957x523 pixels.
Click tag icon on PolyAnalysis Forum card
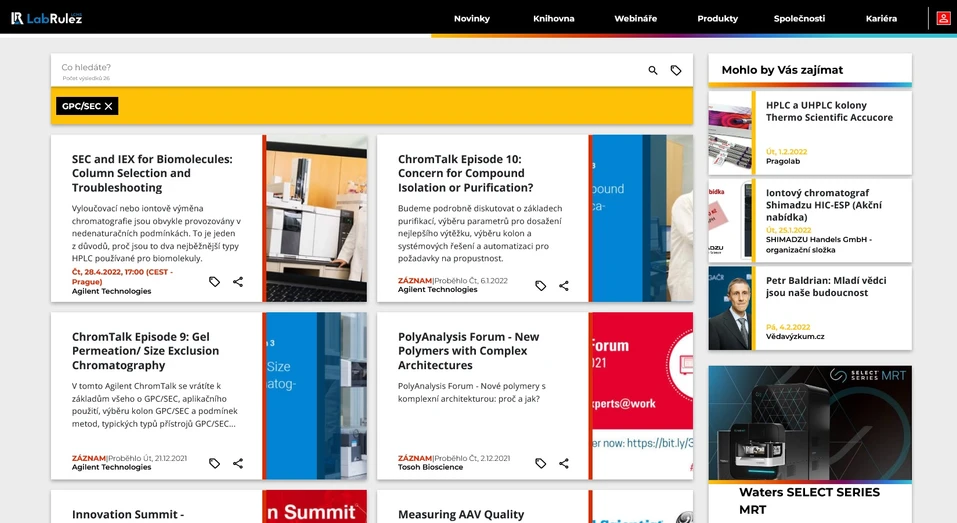(540, 463)
